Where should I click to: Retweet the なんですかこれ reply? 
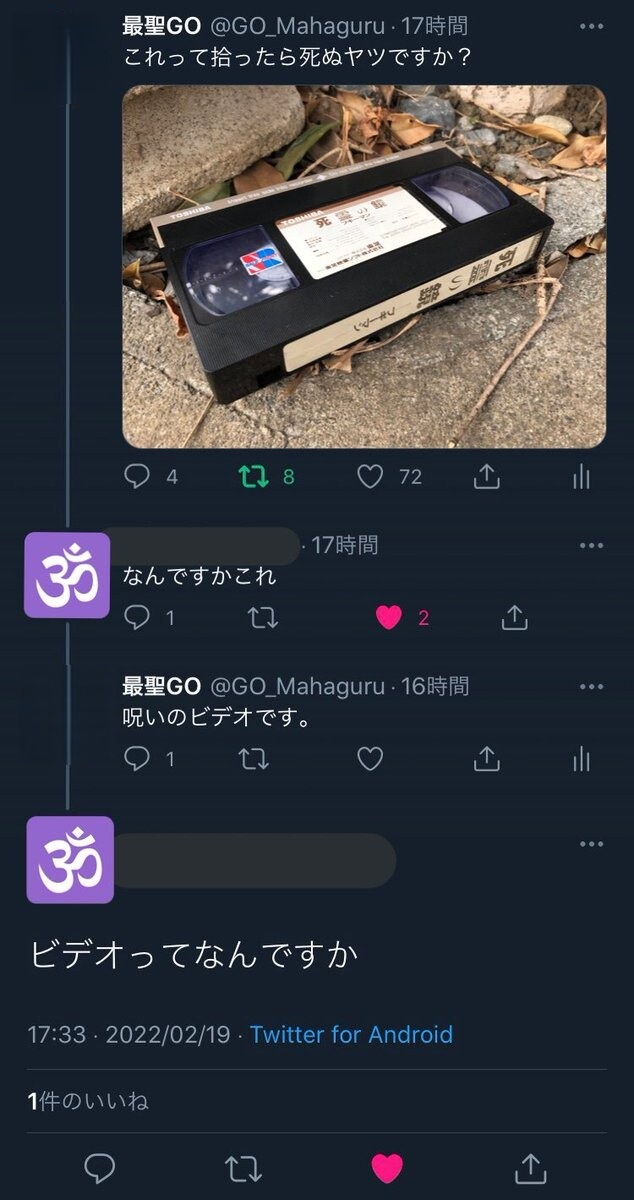click(262, 618)
